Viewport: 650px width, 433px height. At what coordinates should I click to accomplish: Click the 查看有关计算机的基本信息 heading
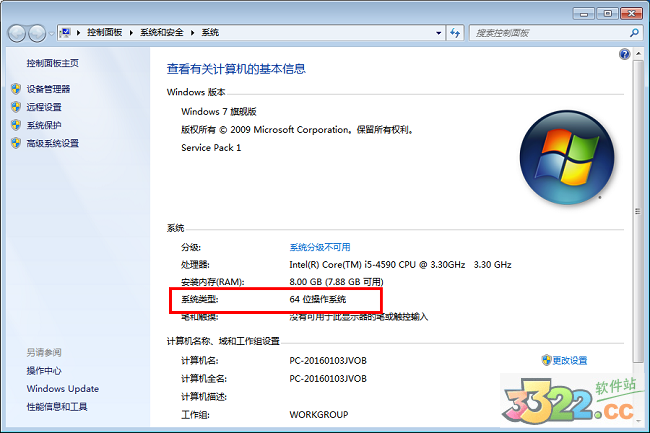pyautogui.click(x=236, y=69)
